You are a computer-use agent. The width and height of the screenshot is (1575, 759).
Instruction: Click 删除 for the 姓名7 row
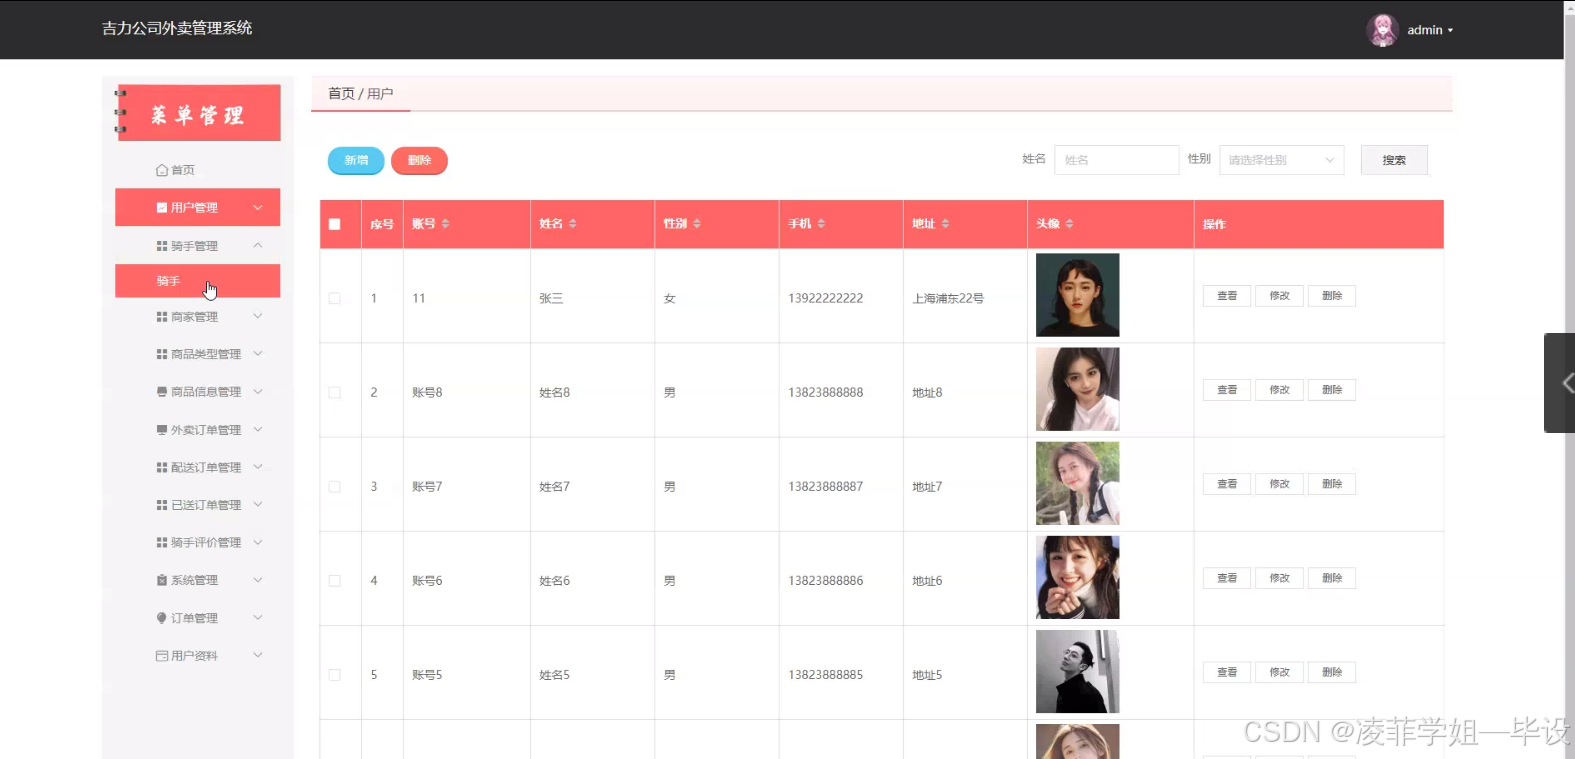click(1332, 484)
